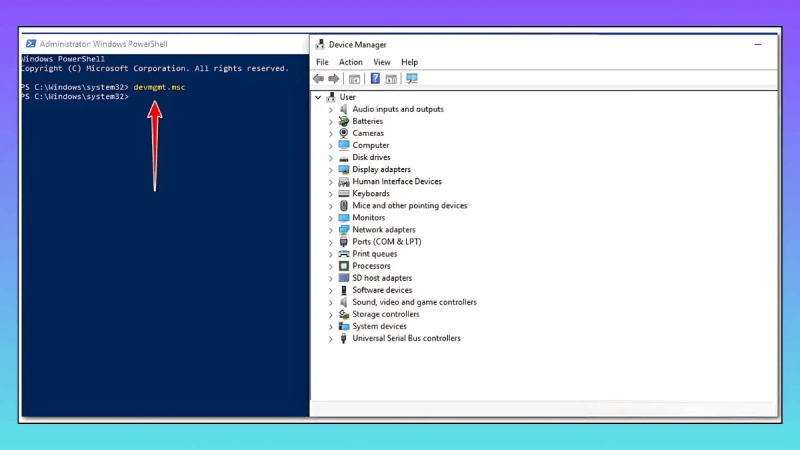Image resolution: width=800 pixels, height=450 pixels.
Task: Expand Disk drives with its chevron
Action: click(x=331, y=158)
